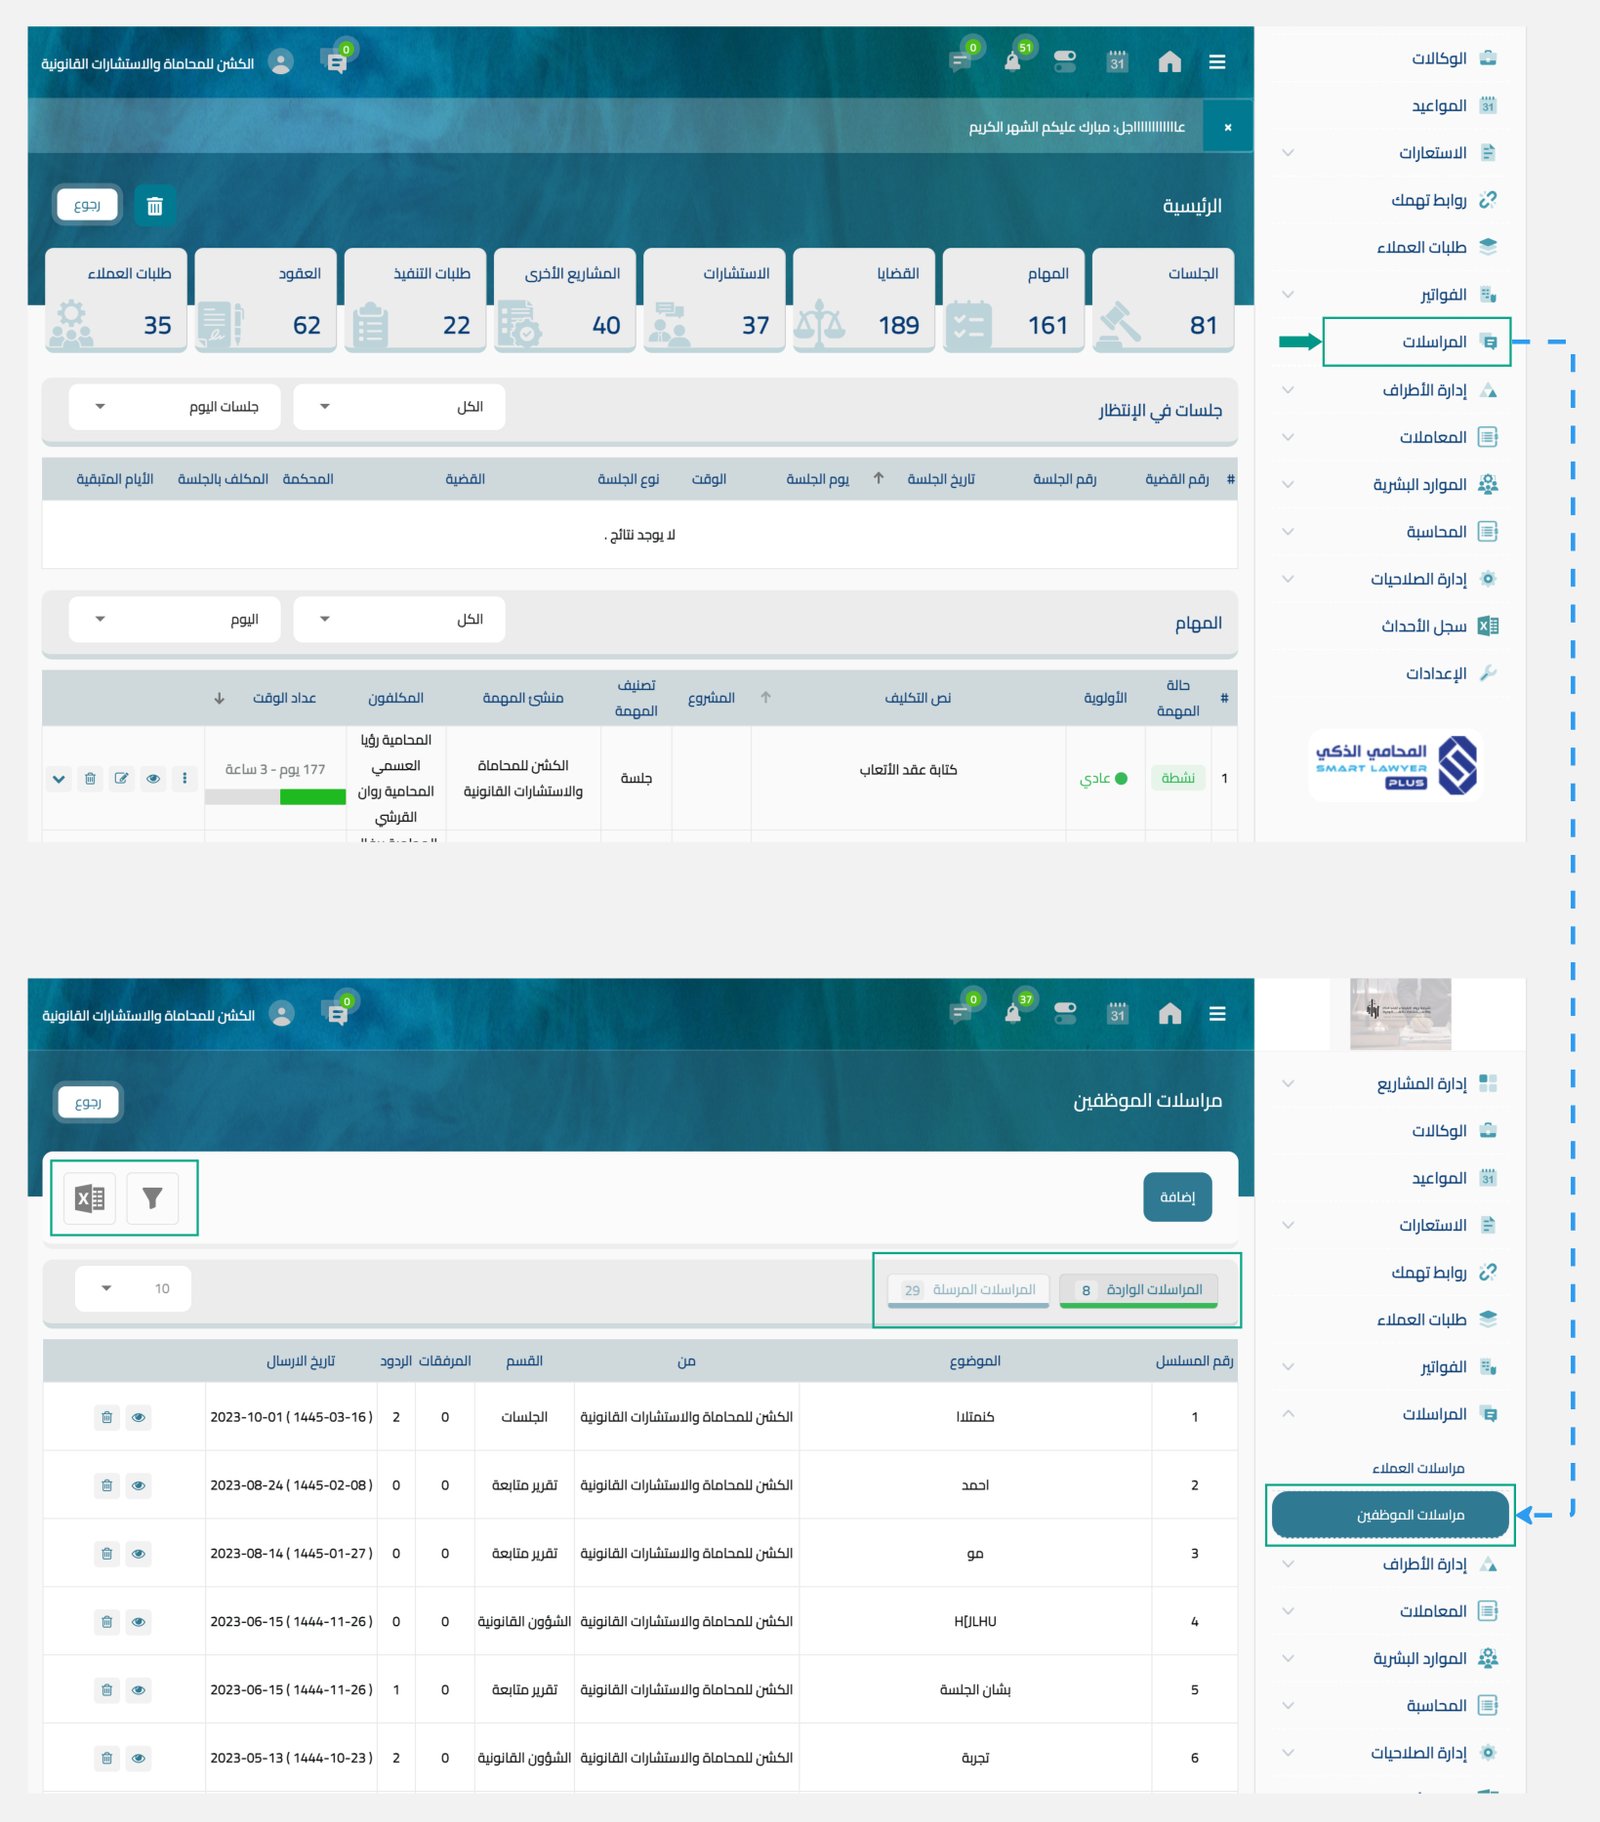This screenshot has width=1600, height=1822.
Task: Open notifications bell showing 37
Action: [x=1013, y=1014]
